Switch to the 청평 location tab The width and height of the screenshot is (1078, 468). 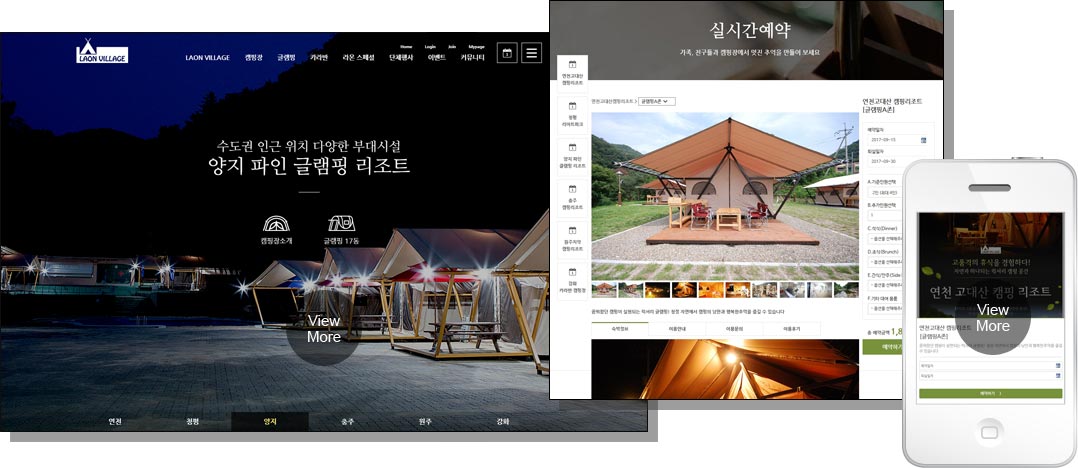(192, 421)
